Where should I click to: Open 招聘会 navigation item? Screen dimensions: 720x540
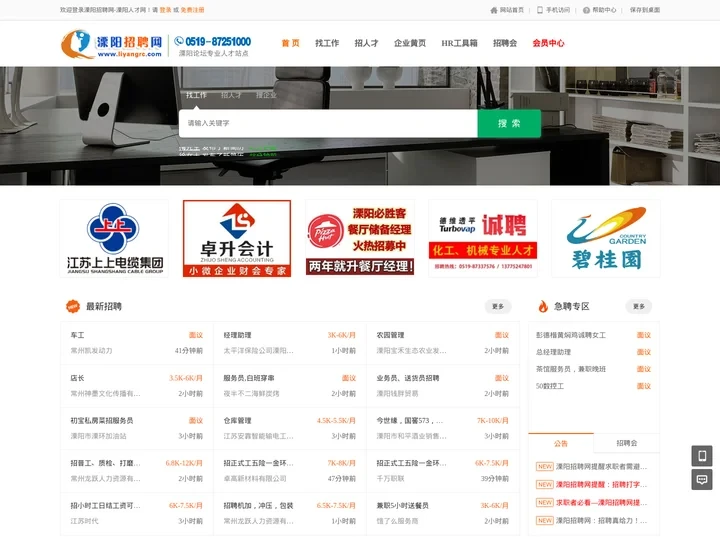pyautogui.click(x=505, y=43)
